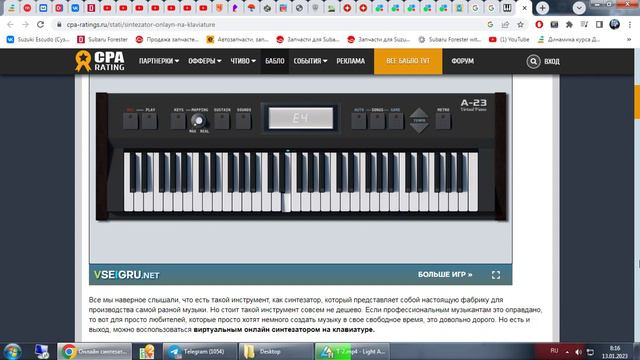
Task: Open the Chrome three-dot menu
Action: [630, 24]
